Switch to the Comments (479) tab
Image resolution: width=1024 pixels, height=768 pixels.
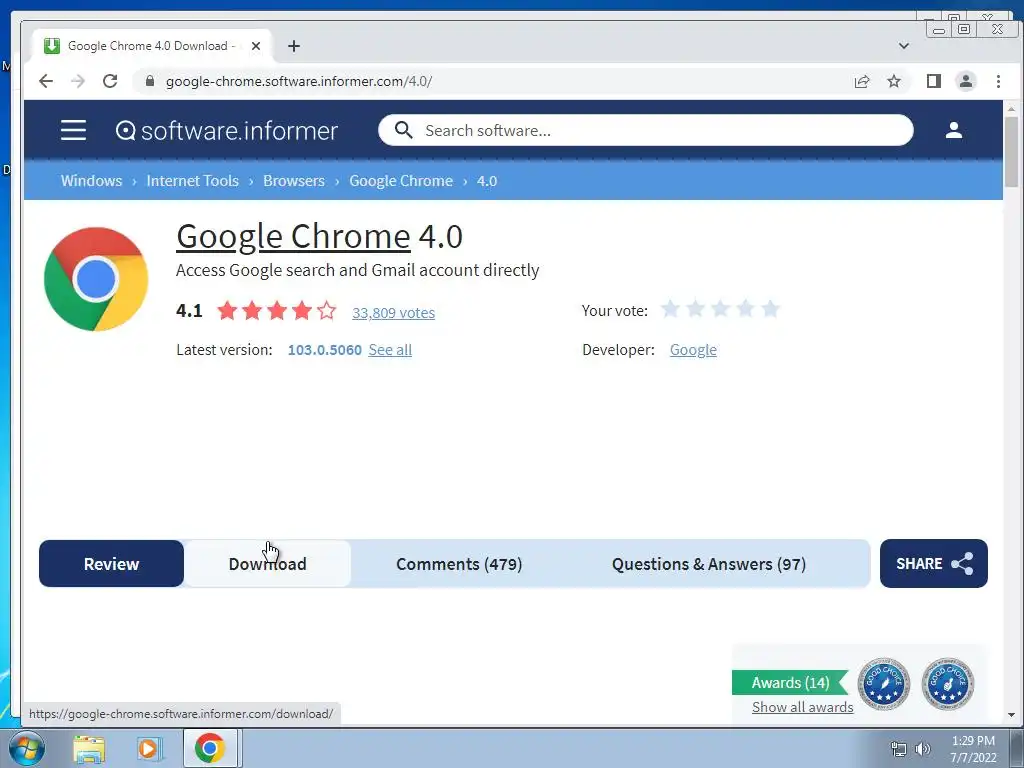tap(459, 564)
